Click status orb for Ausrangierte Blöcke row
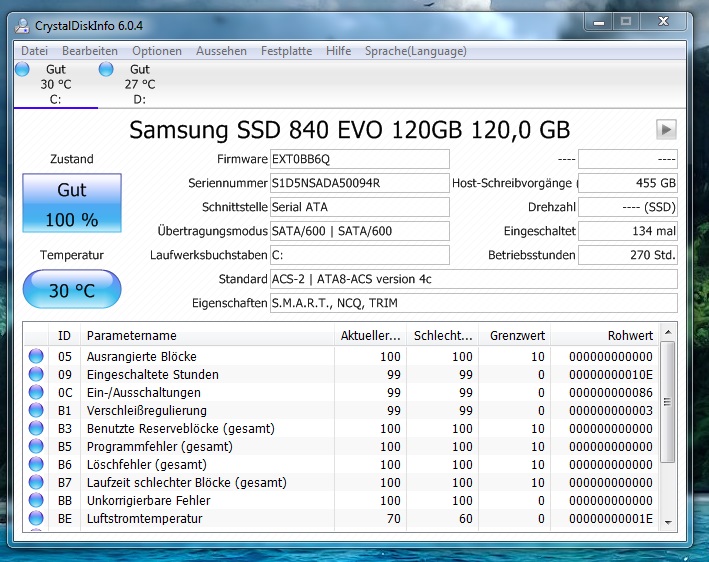709x562 pixels. [36, 356]
